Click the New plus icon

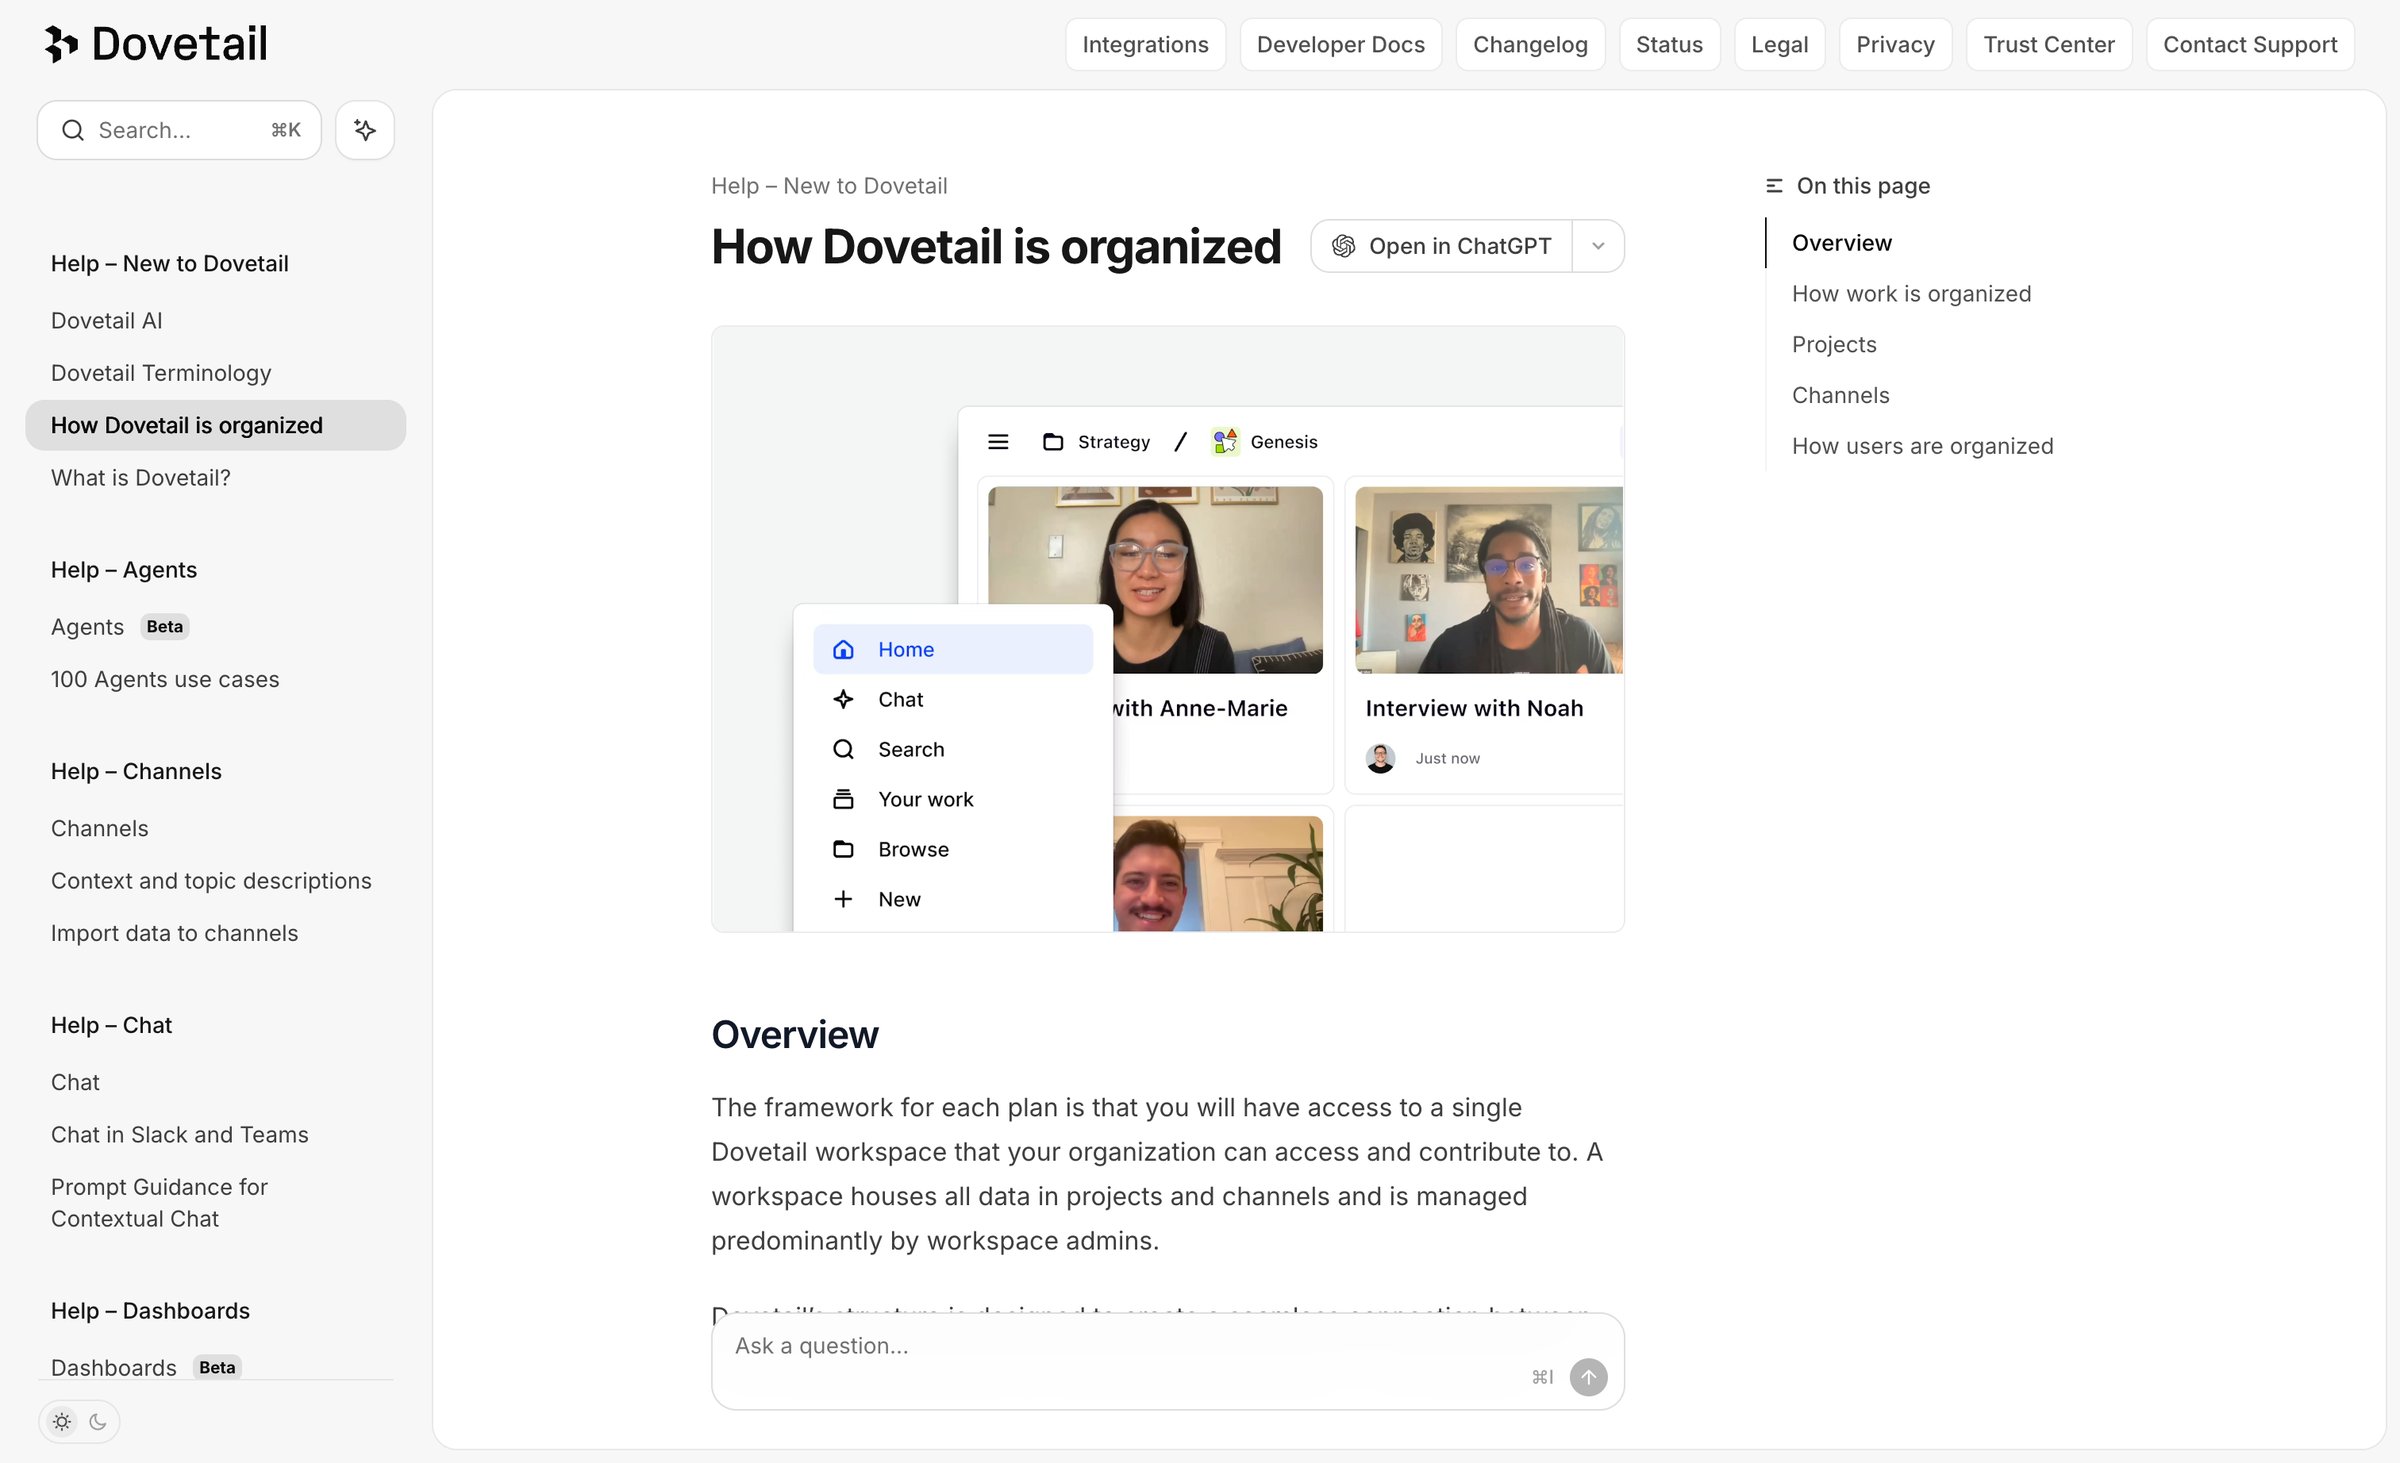[x=843, y=899]
